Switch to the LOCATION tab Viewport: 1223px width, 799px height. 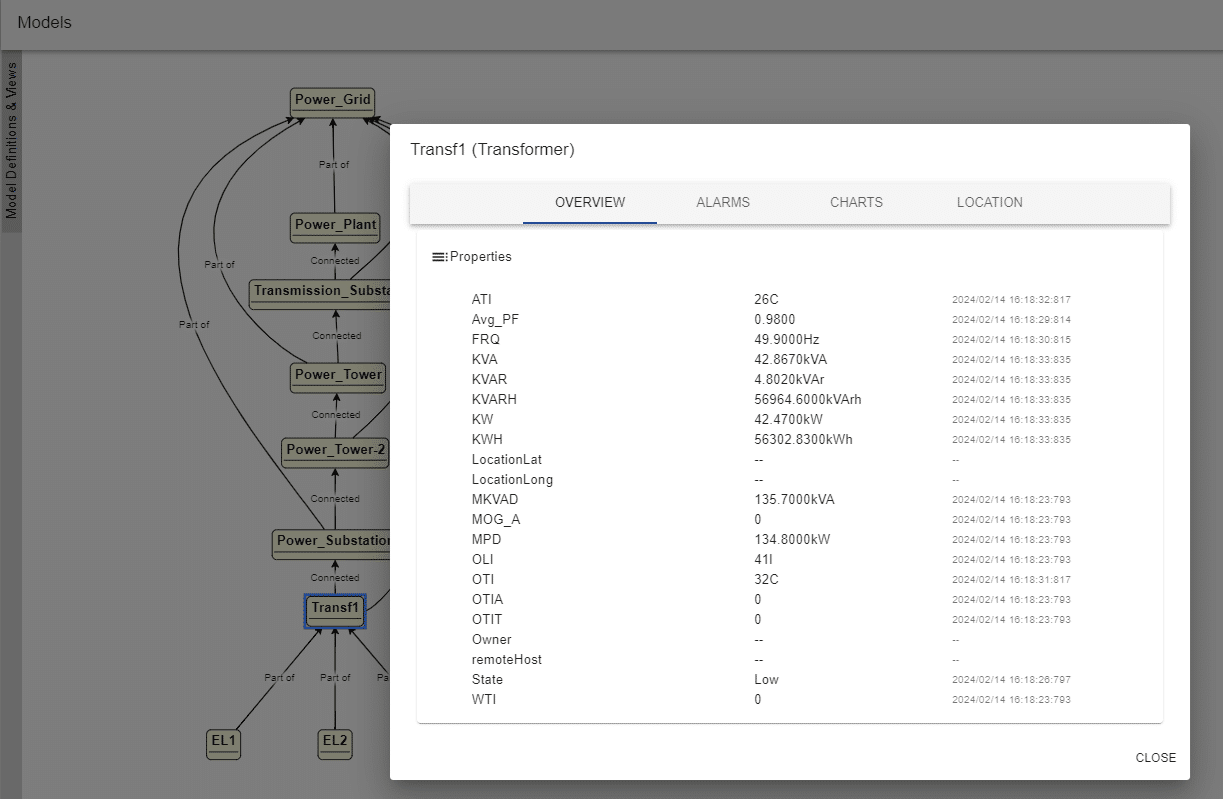[989, 202]
